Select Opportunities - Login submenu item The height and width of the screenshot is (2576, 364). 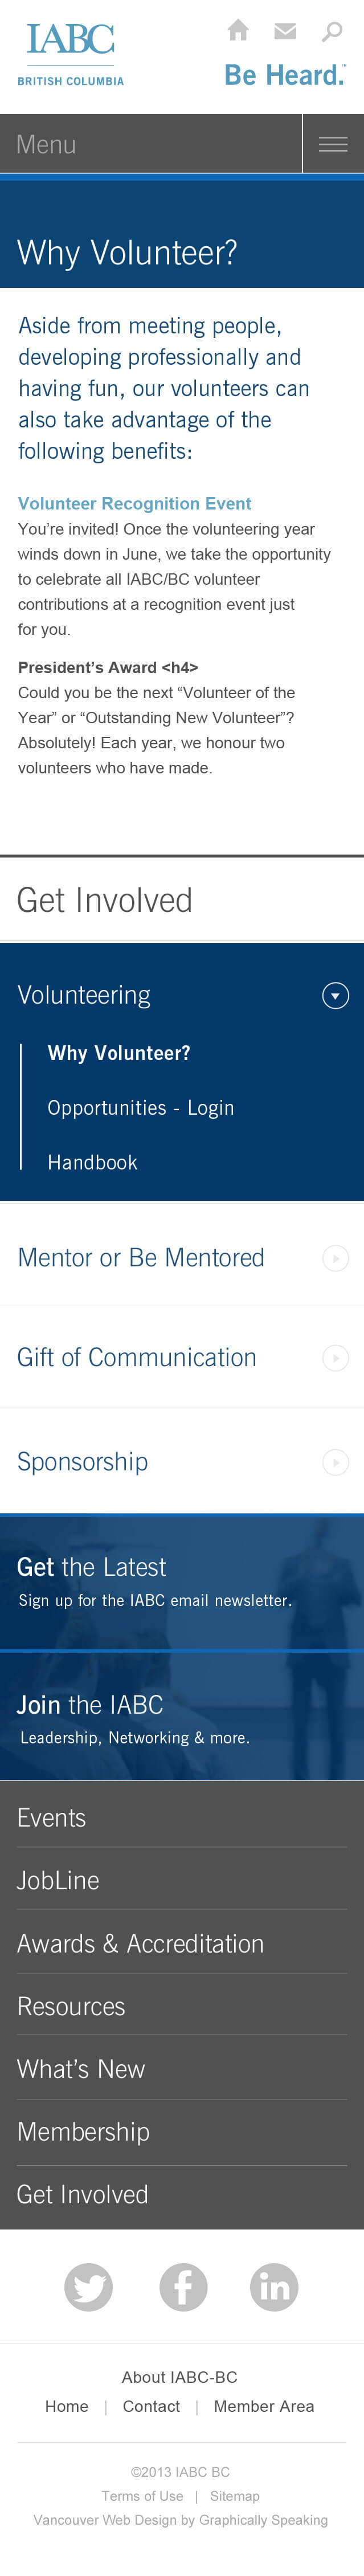coord(141,1107)
